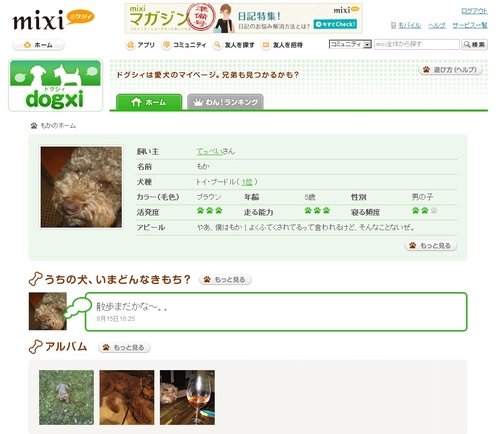Click the first paw of 活発度 rating
The image size is (500, 434).
click(200, 210)
